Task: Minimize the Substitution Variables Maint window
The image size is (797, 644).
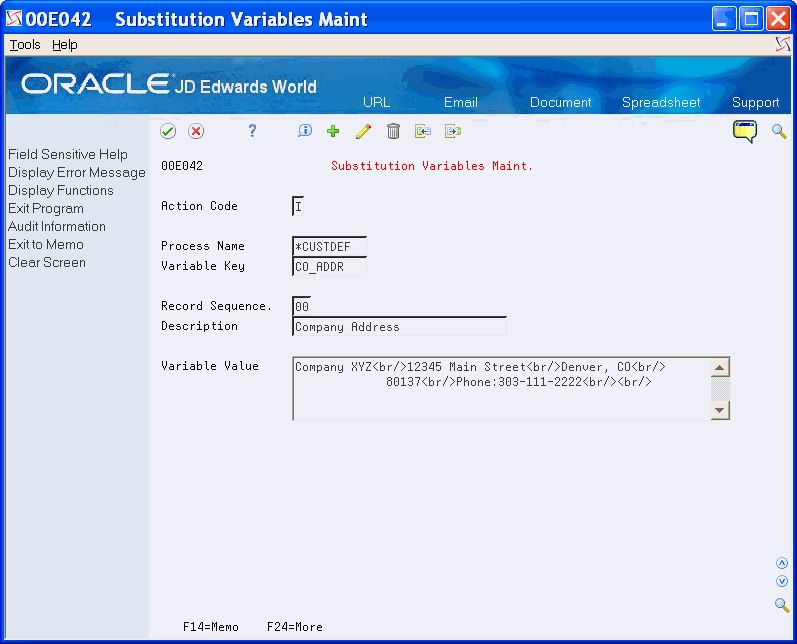Action: 724,19
